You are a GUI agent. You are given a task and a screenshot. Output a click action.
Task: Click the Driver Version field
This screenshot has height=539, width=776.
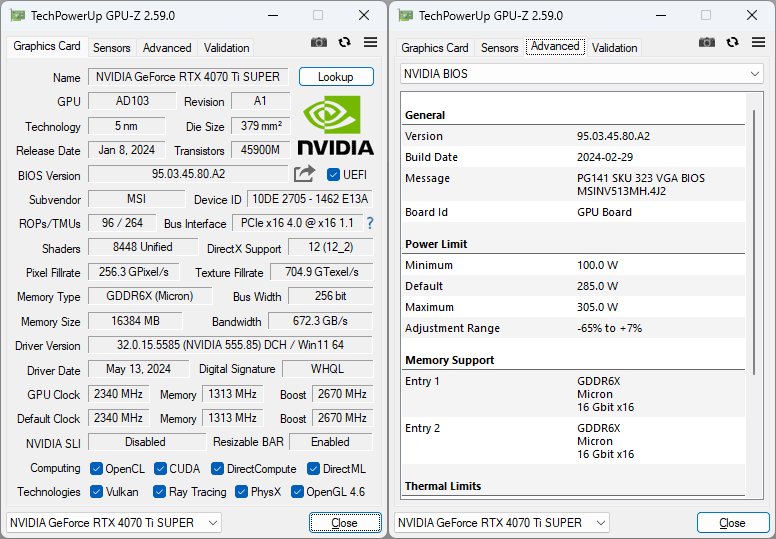coord(230,345)
